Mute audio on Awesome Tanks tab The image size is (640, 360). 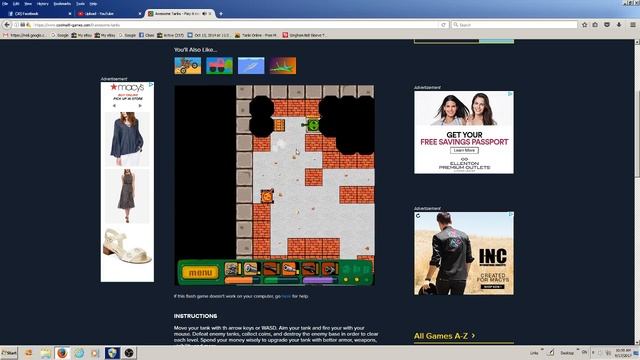click(204, 13)
